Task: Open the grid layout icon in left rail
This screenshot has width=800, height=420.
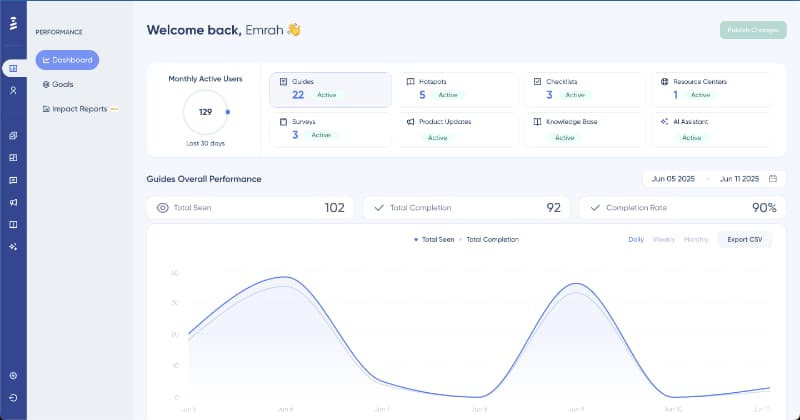Action: pos(13,158)
